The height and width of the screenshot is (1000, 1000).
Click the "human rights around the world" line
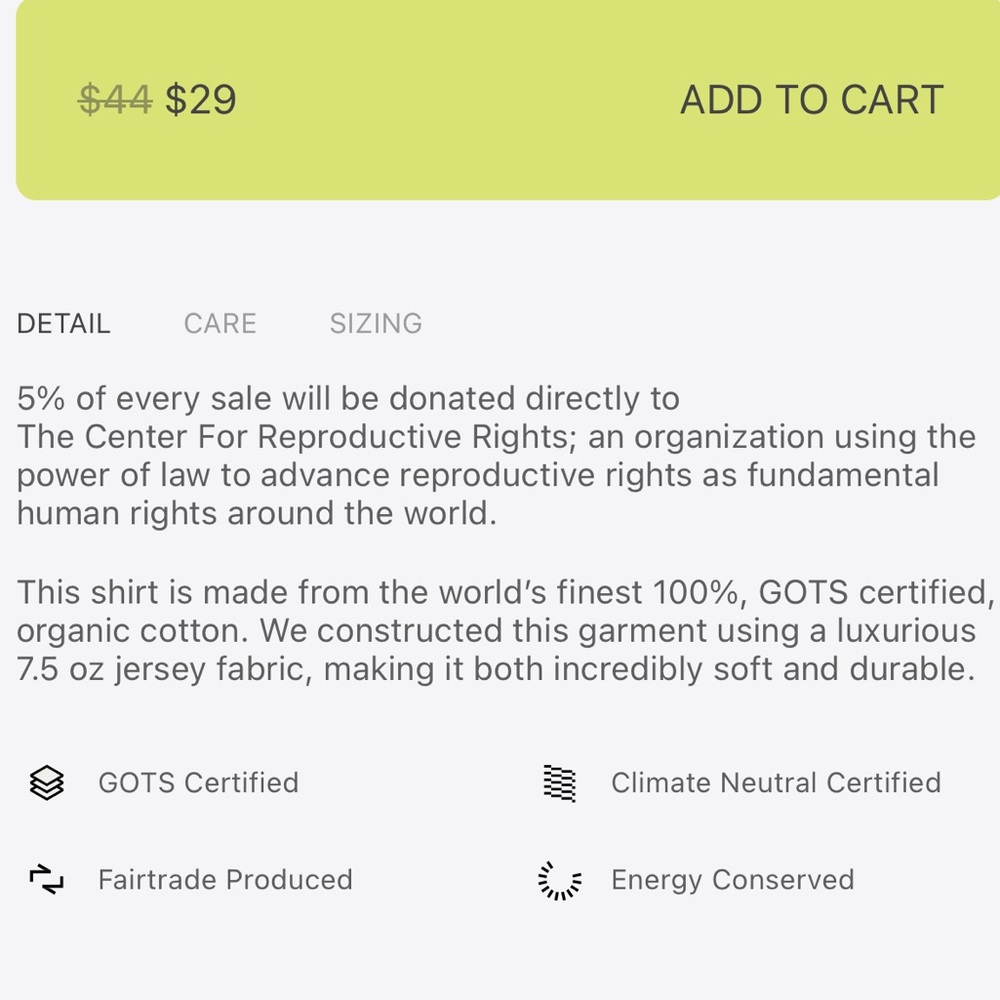(256, 514)
